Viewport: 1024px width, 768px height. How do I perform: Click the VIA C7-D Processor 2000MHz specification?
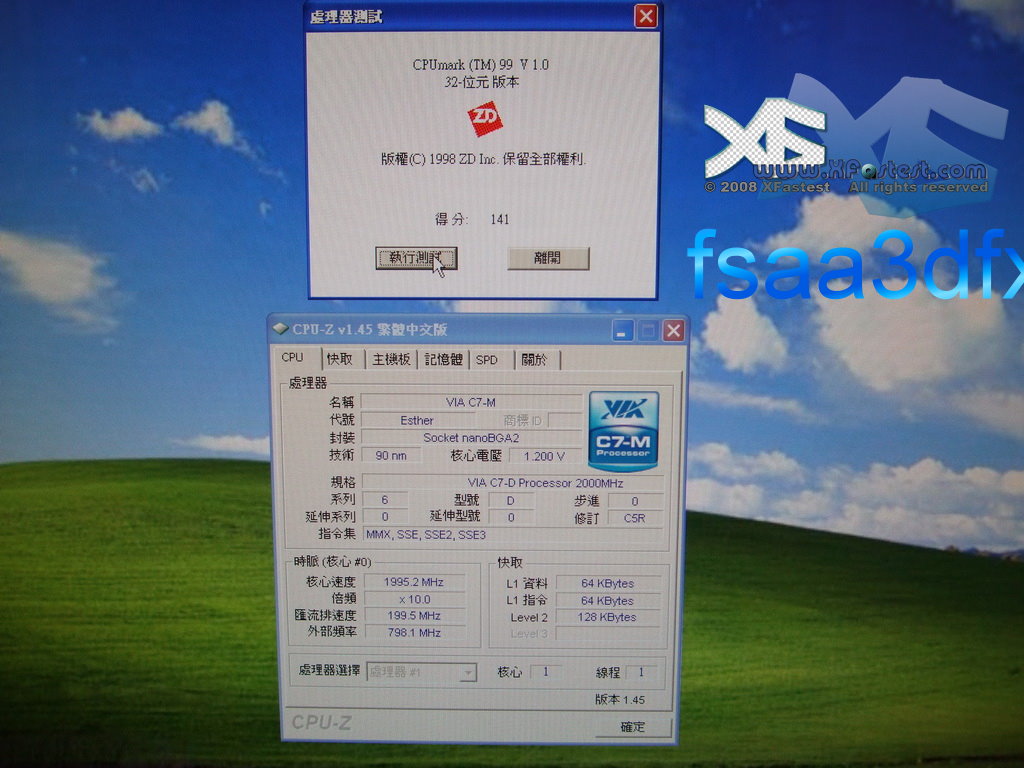click(x=513, y=483)
